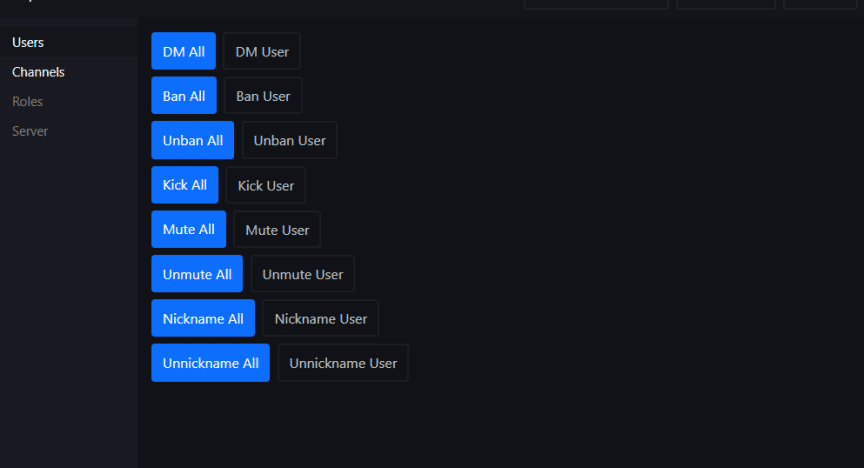Click the Unmute All button
The width and height of the screenshot is (864, 468).
coord(197,274)
